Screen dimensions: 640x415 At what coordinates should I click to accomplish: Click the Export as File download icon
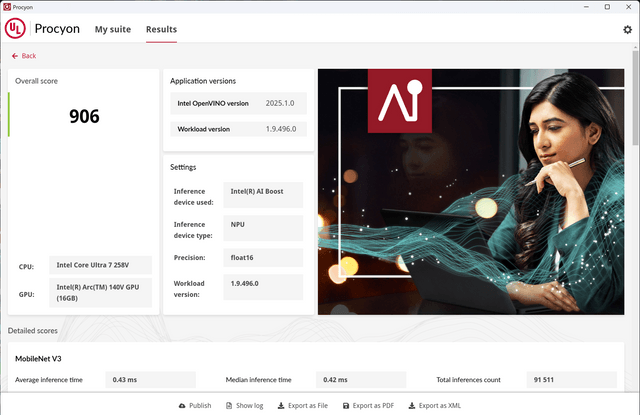pyautogui.click(x=281, y=406)
